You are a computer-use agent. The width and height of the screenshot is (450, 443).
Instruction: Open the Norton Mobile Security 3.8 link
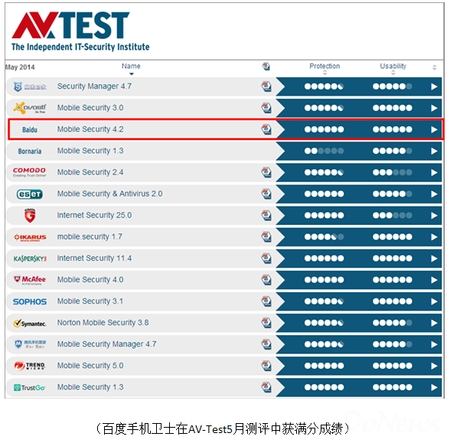click(x=103, y=323)
